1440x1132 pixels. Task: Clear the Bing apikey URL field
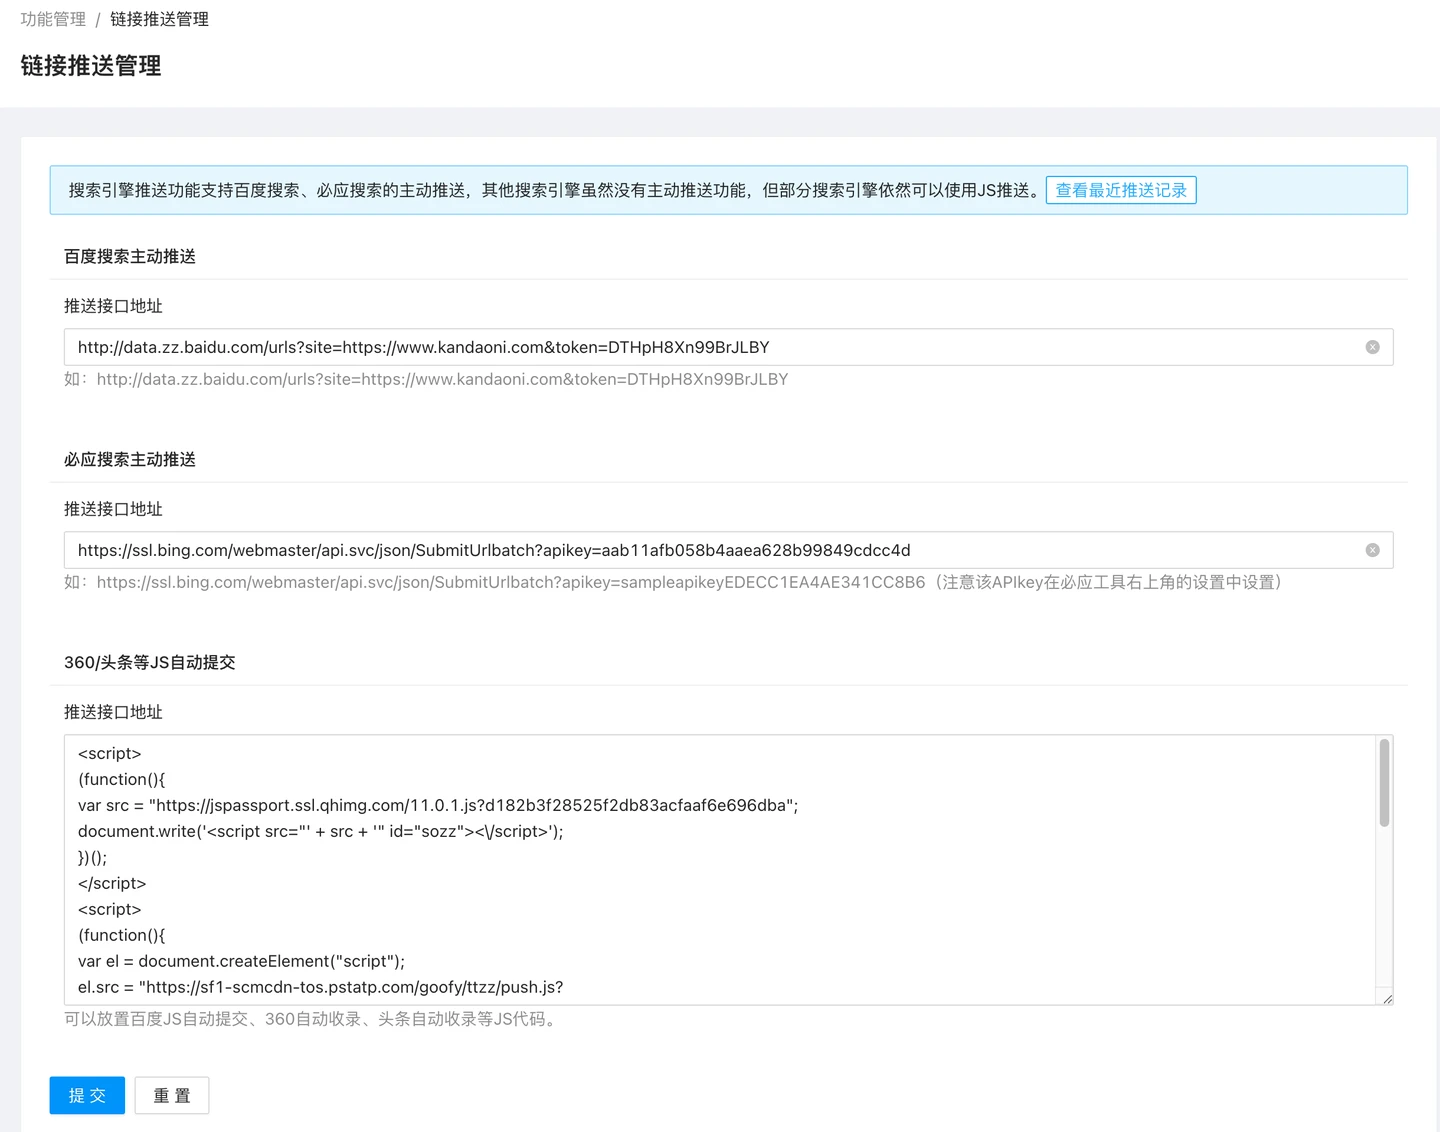(1372, 550)
